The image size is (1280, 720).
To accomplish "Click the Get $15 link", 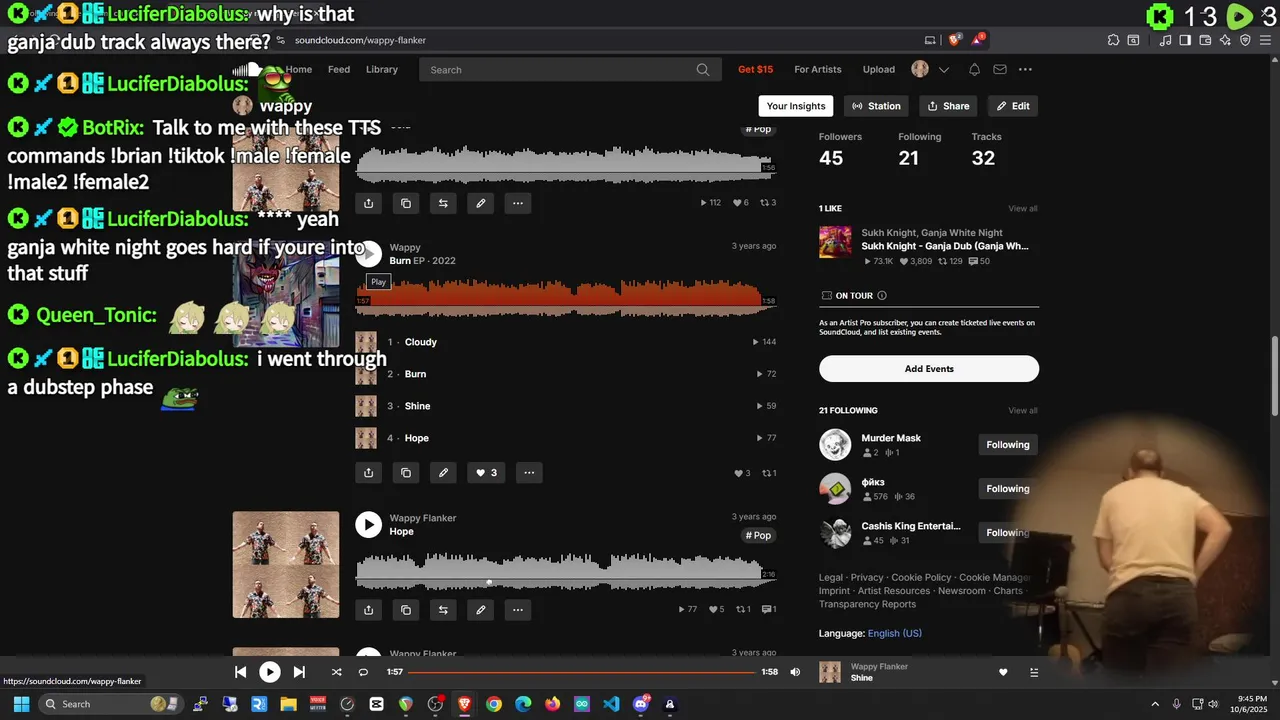I will [x=755, y=69].
